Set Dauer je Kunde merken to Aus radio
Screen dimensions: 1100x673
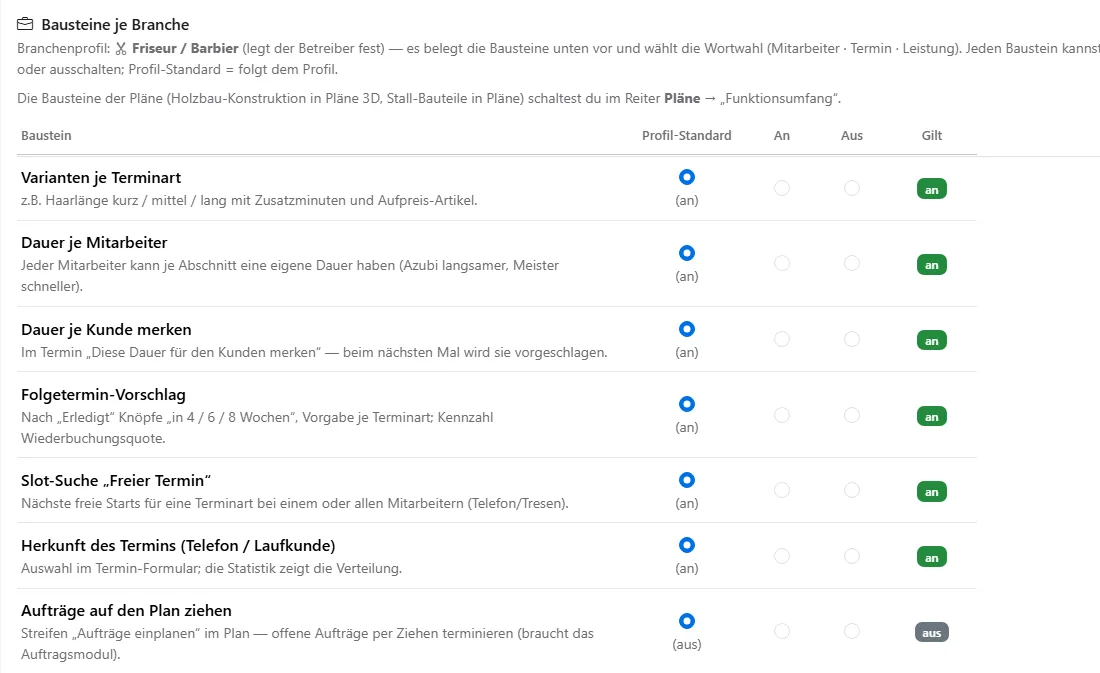point(852,339)
